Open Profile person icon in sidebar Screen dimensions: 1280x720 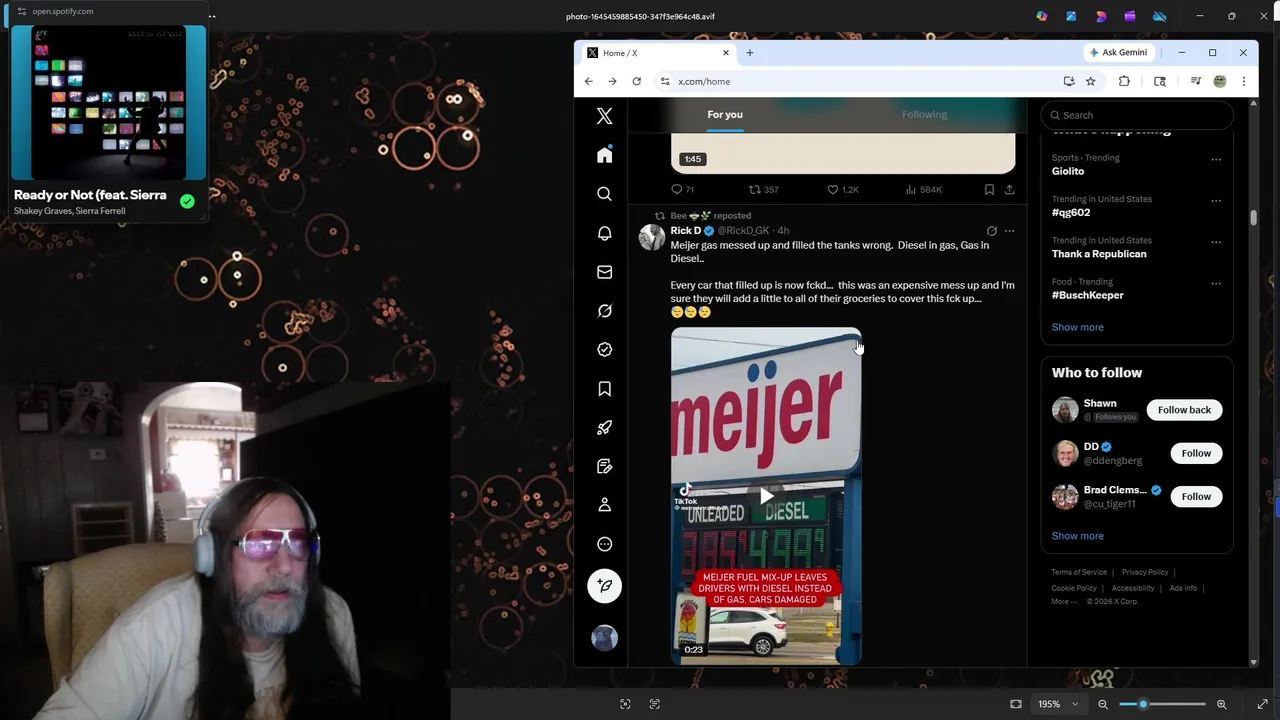pyautogui.click(x=604, y=506)
